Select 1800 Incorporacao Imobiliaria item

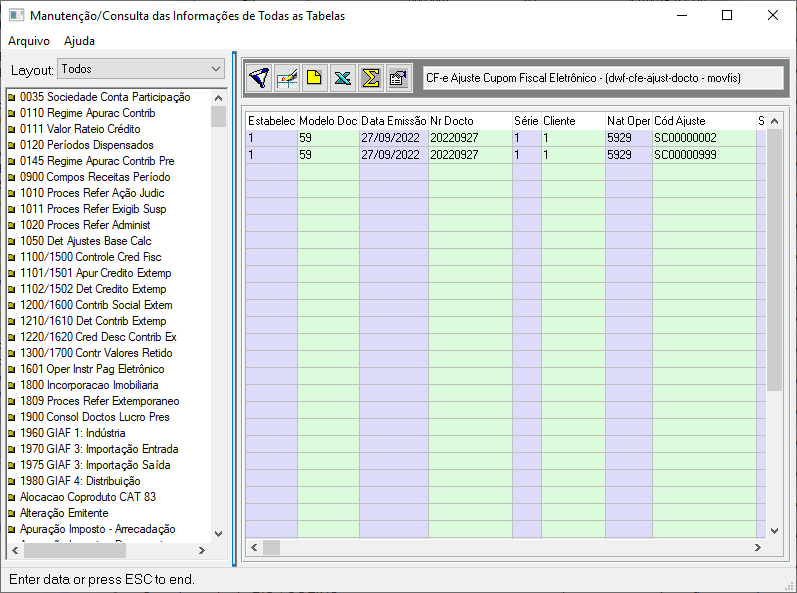[x=89, y=385]
